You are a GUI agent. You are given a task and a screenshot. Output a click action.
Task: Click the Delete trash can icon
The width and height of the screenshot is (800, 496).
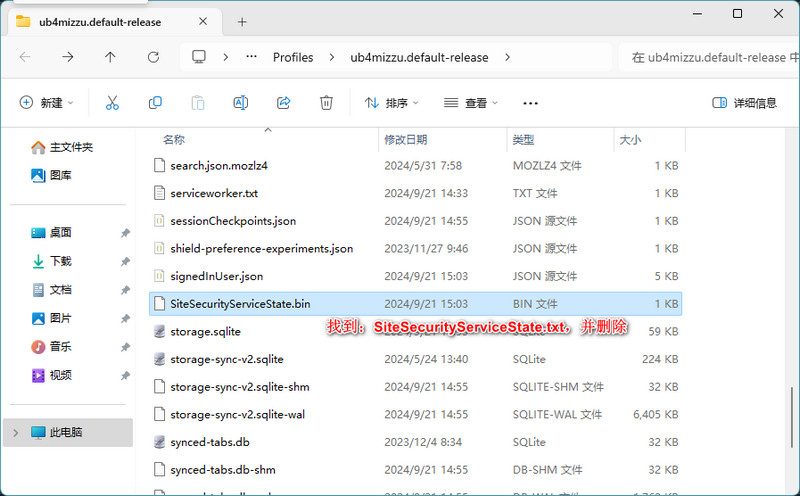point(327,103)
